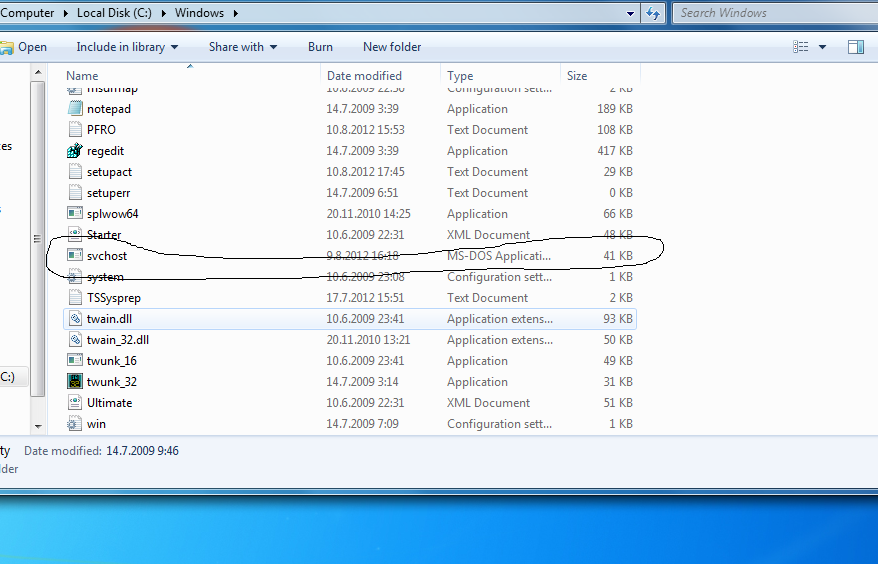Screen dimensions: 878x564
Task: Toggle the preview pane icon
Action: point(856,47)
